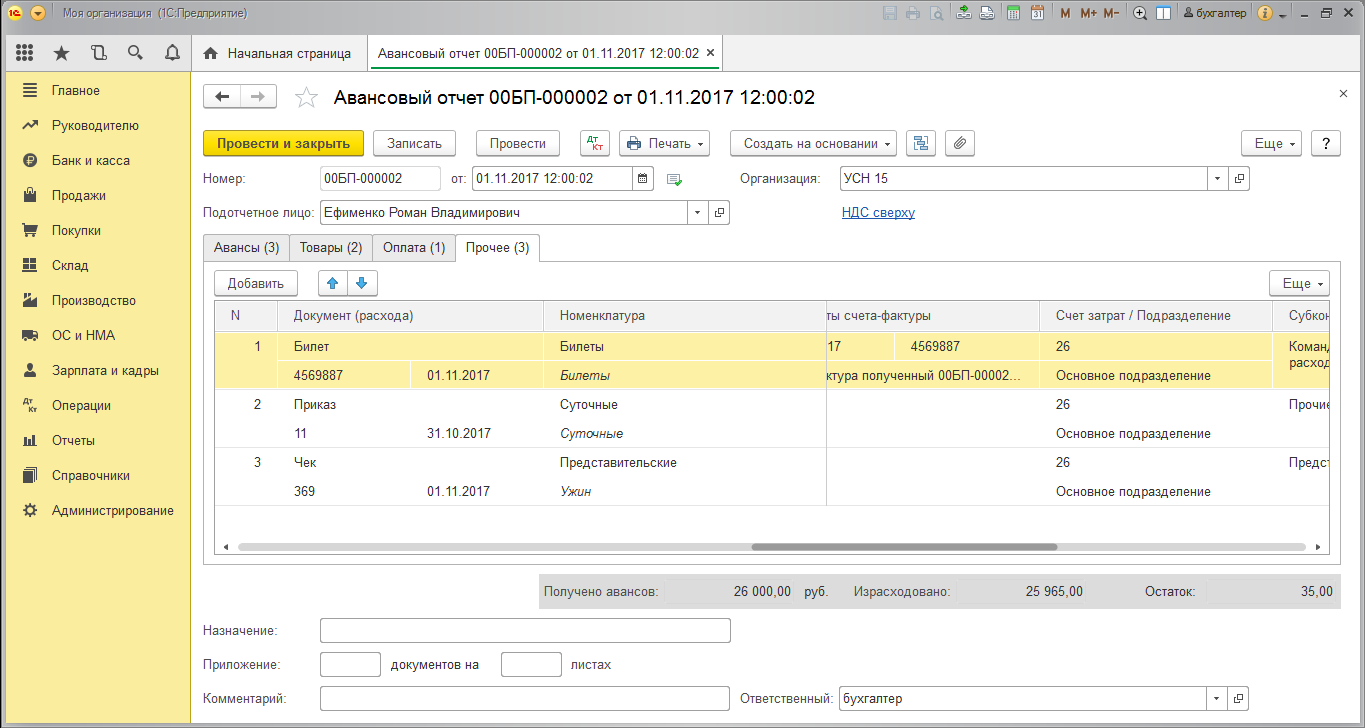Open document structure/related documents icon
Image resolution: width=1365 pixels, height=728 pixels.
point(920,143)
